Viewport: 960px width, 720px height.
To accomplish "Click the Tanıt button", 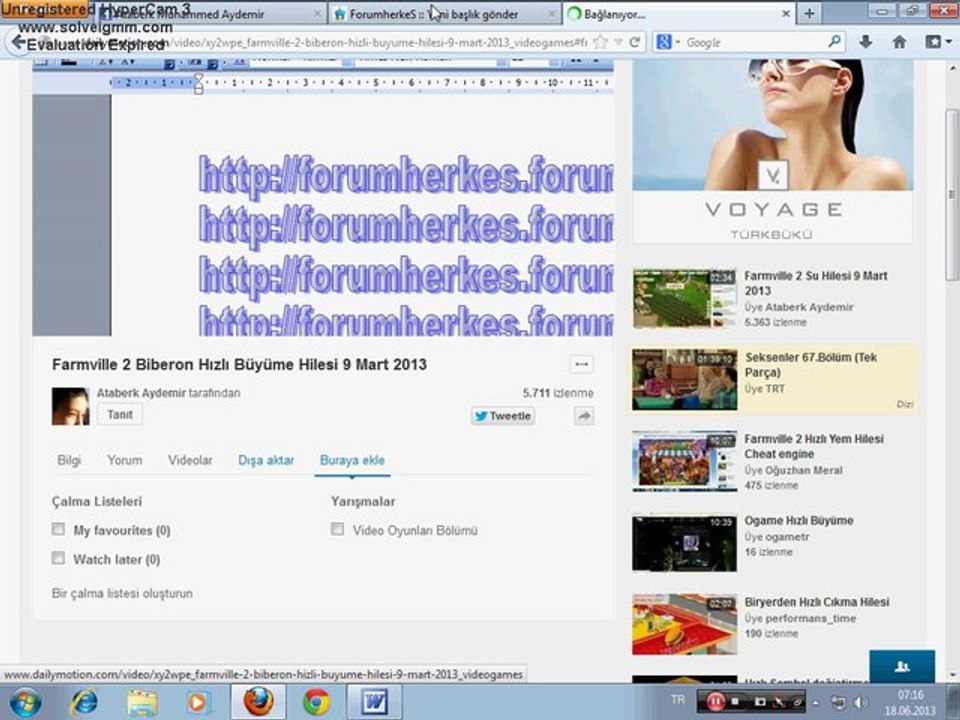I will (120, 414).
